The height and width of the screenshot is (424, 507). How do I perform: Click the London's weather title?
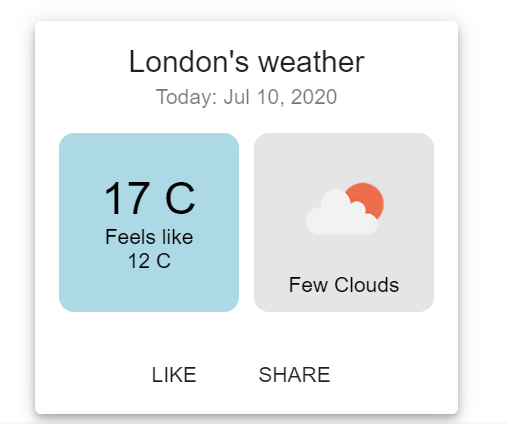pos(247,62)
